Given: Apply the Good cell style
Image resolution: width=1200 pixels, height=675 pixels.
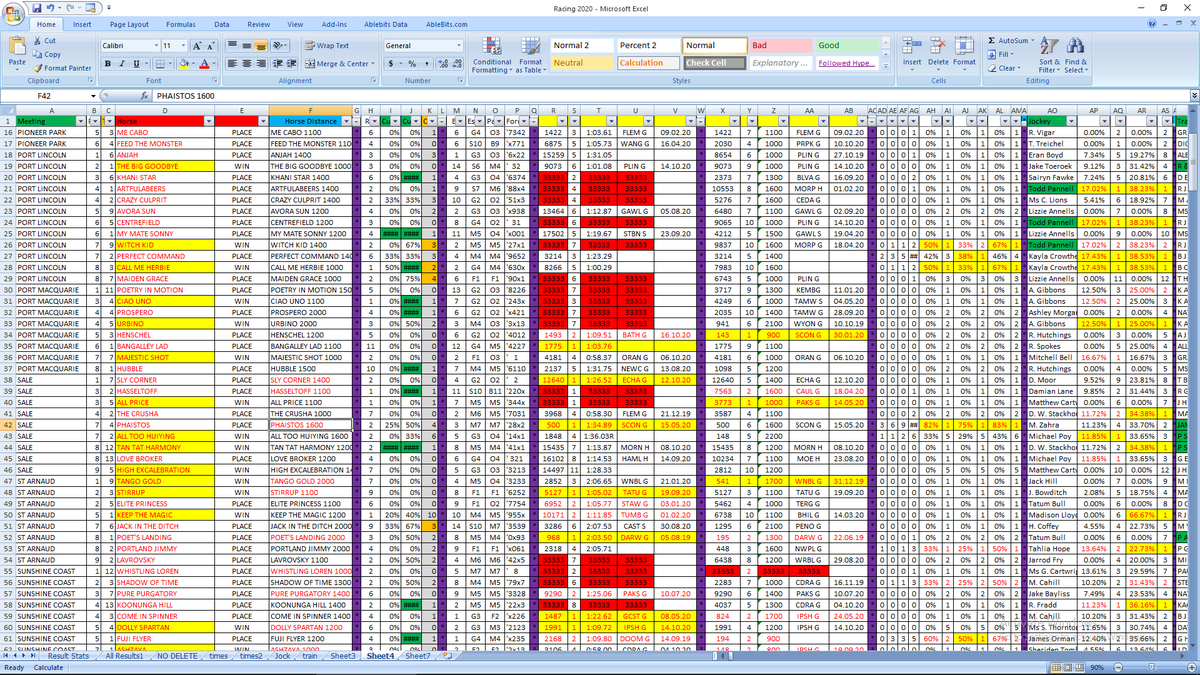Looking at the screenshot, I should pos(847,45).
